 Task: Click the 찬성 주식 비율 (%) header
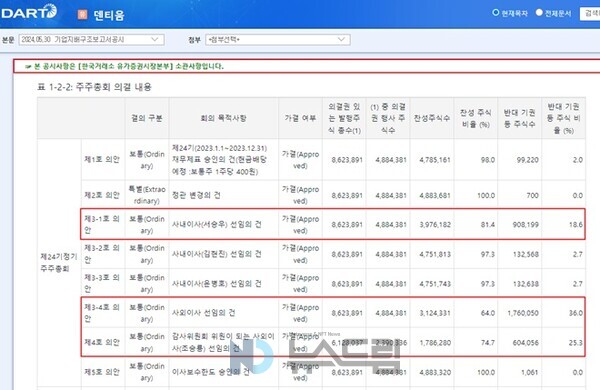[x=476, y=118]
